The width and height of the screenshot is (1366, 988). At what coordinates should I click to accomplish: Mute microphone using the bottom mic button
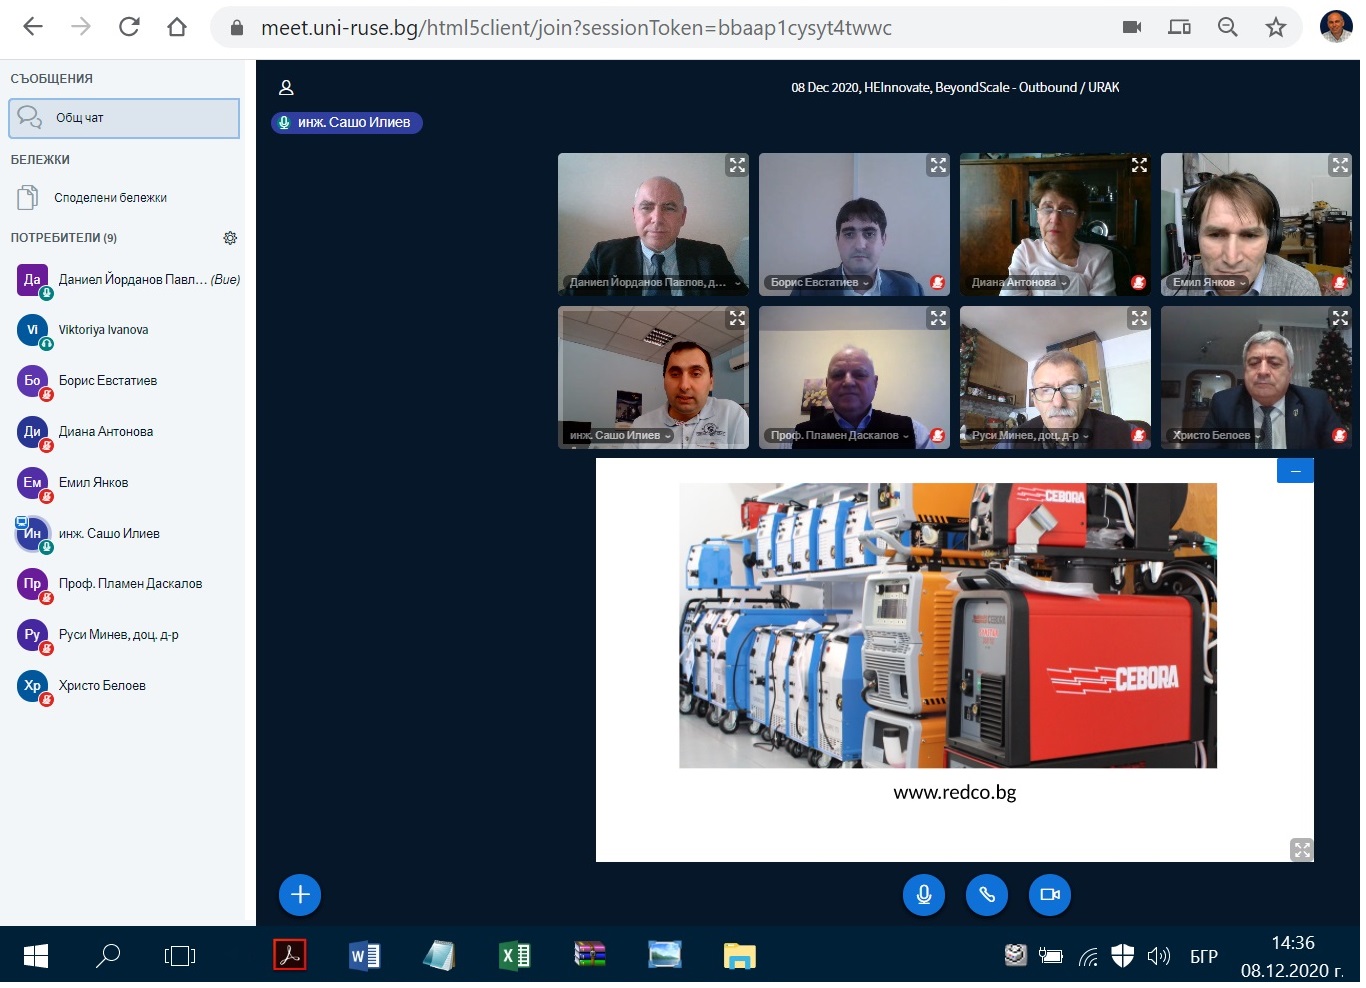(x=924, y=895)
